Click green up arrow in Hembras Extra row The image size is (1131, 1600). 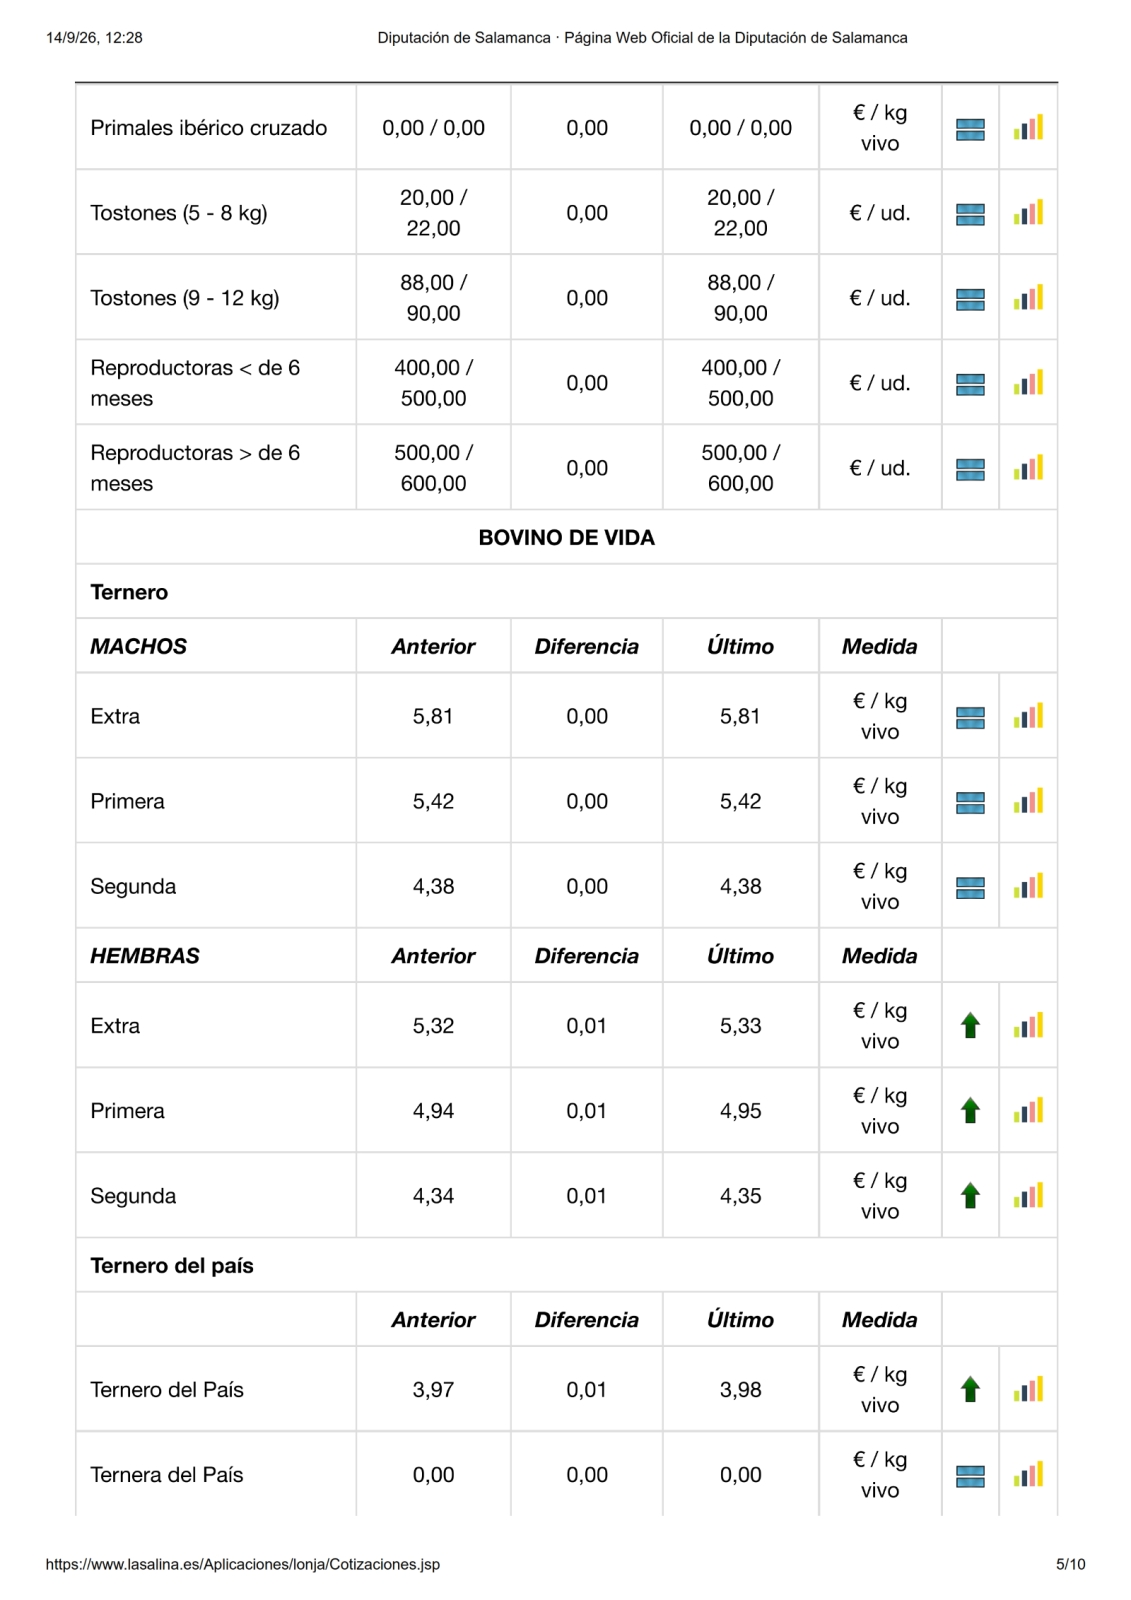[970, 1025]
